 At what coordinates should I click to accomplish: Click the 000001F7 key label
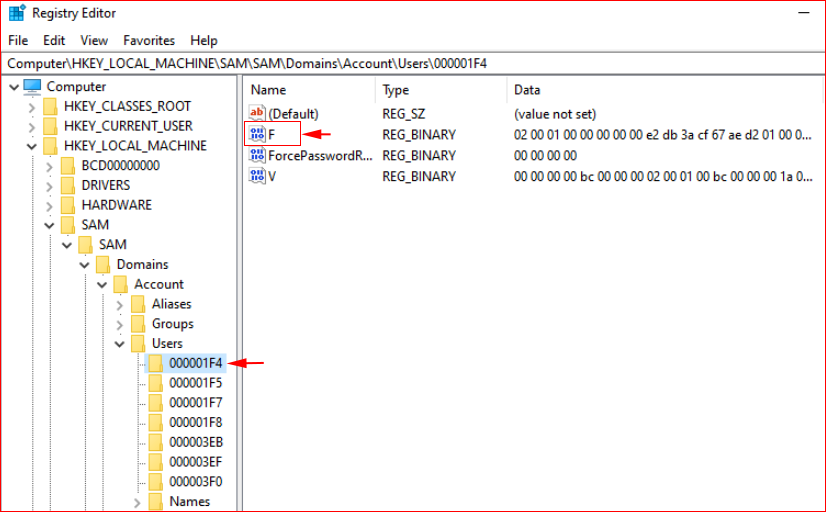click(195, 403)
